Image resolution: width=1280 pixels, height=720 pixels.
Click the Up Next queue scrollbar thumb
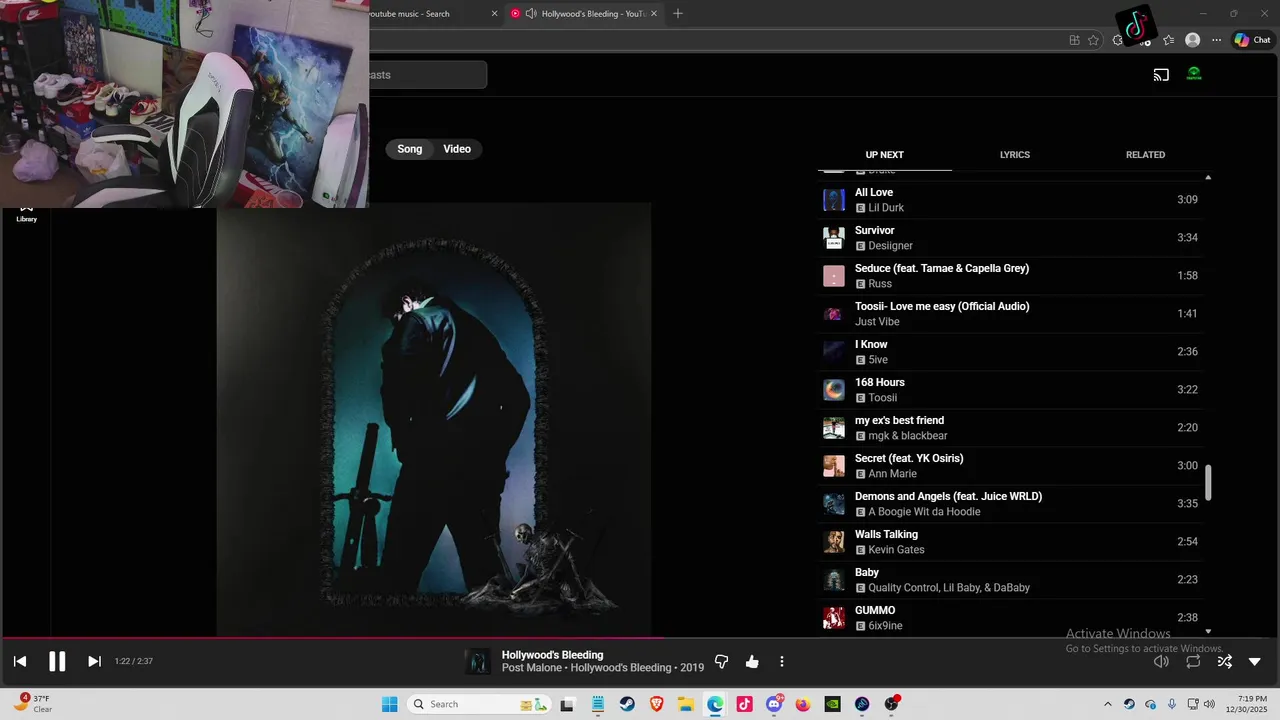(x=1208, y=482)
